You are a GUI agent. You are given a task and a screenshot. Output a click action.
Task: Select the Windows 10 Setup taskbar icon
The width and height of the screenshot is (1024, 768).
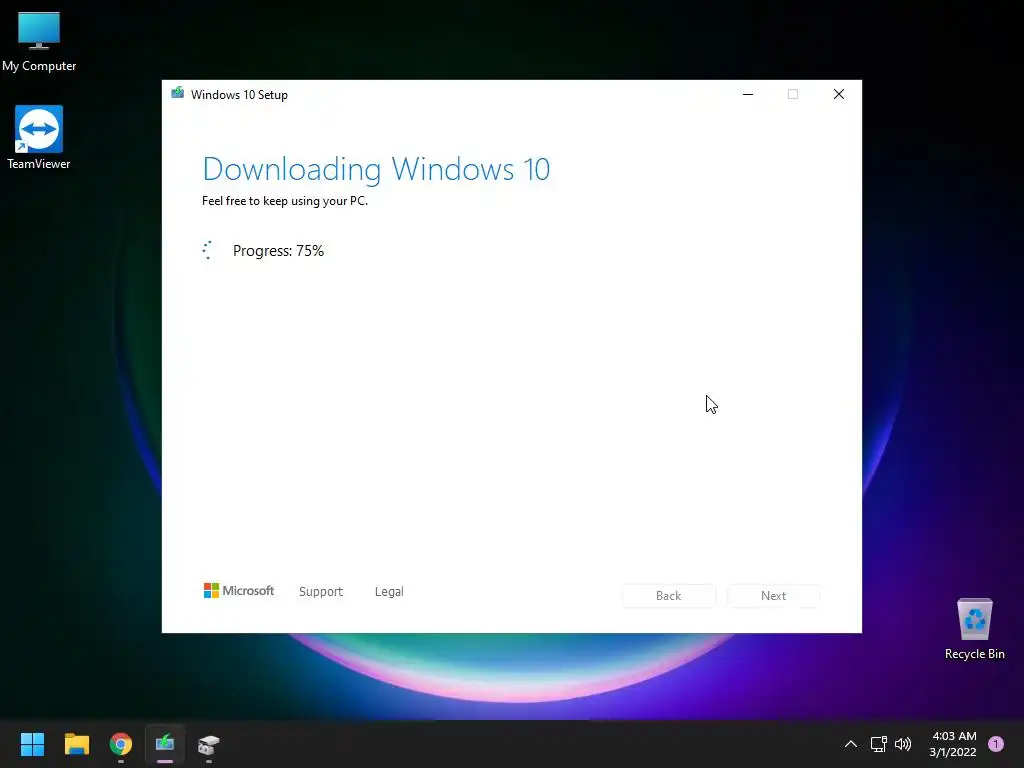point(165,744)
